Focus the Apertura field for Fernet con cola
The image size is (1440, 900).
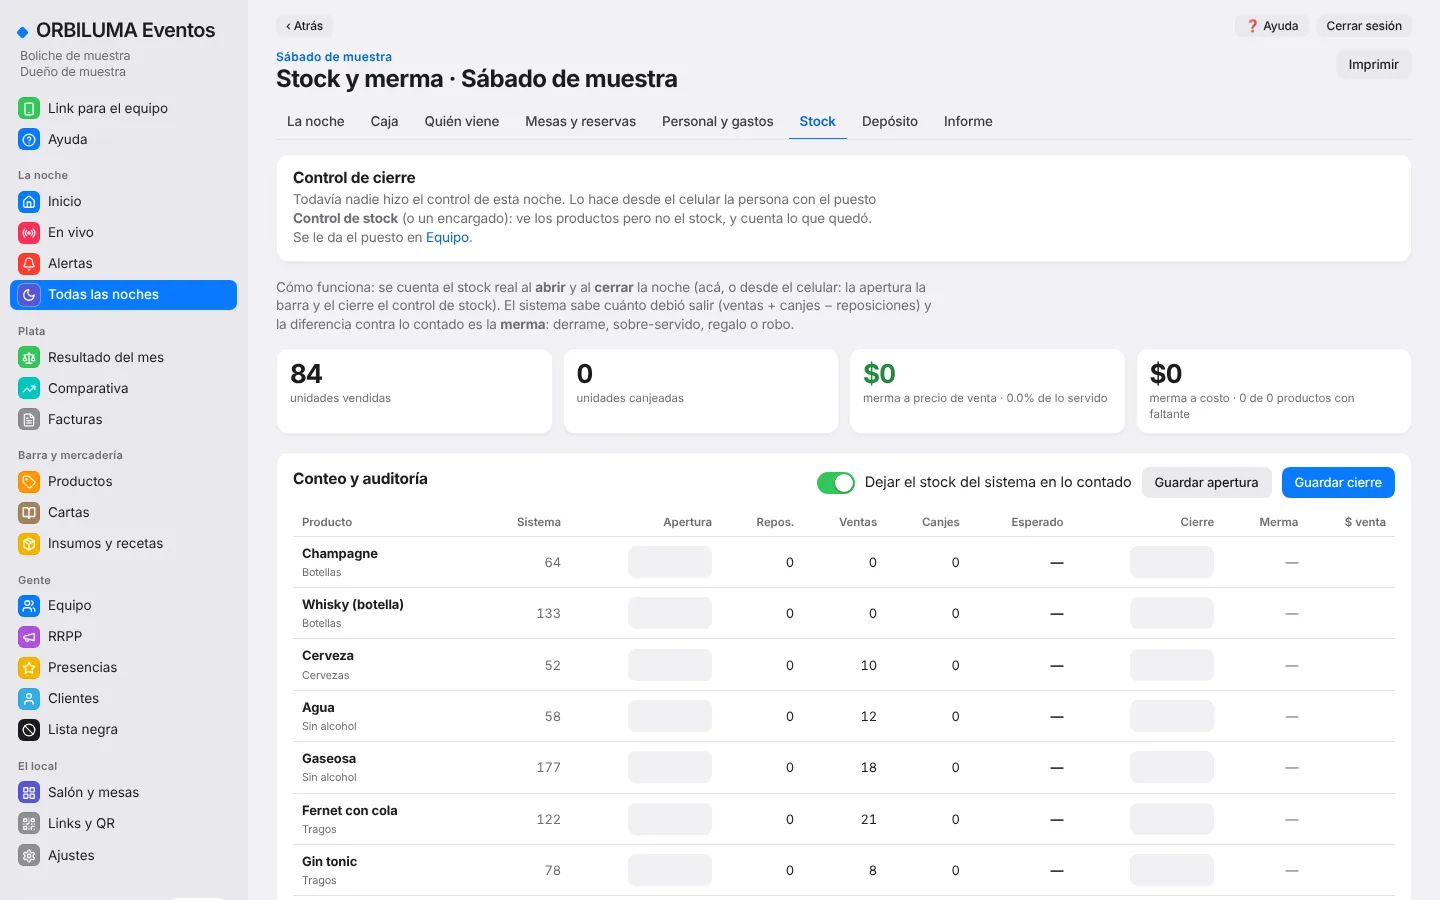[670, 819]
